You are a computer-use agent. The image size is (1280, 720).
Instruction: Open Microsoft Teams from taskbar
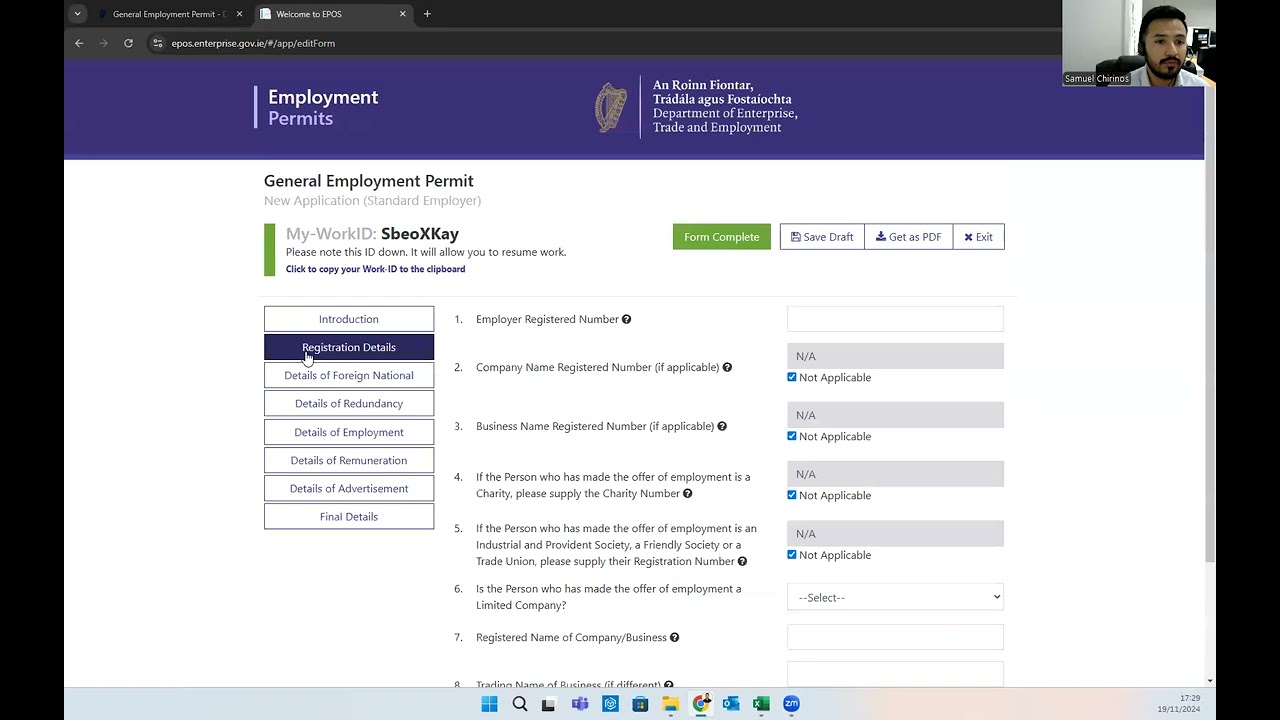[x=580, y=704]
